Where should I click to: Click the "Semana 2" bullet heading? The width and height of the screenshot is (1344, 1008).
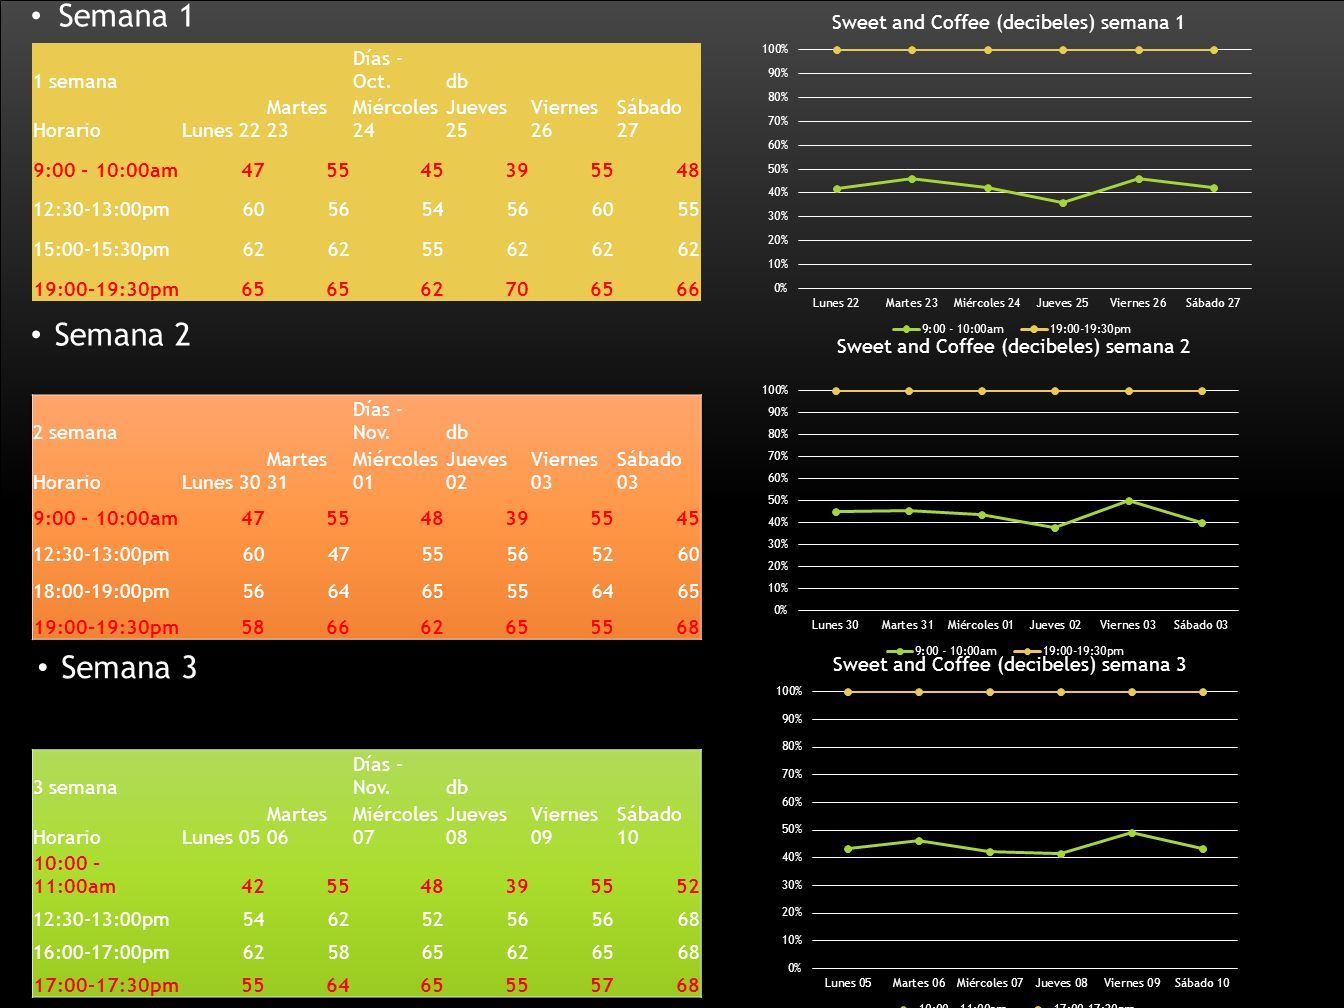(122, 335)
